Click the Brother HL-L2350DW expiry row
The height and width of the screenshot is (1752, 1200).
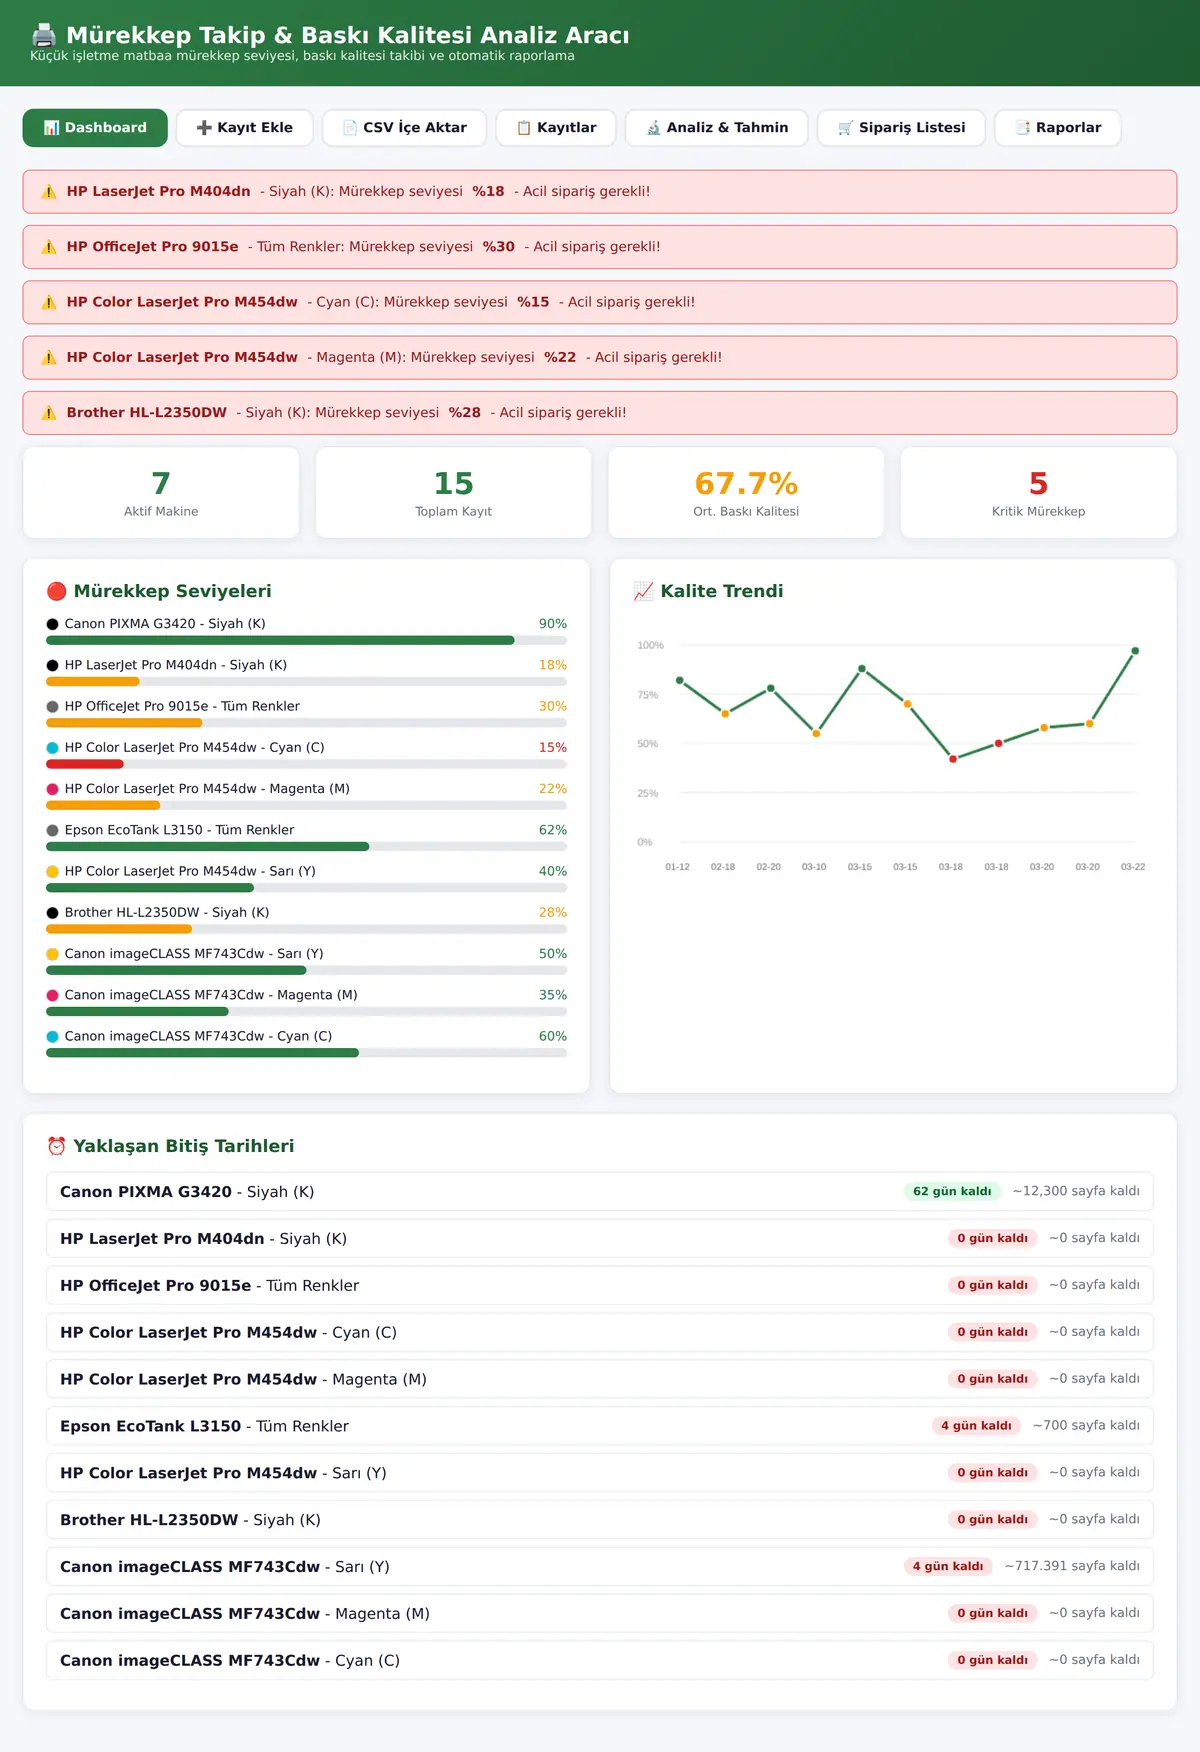(x=600, y=1520)
